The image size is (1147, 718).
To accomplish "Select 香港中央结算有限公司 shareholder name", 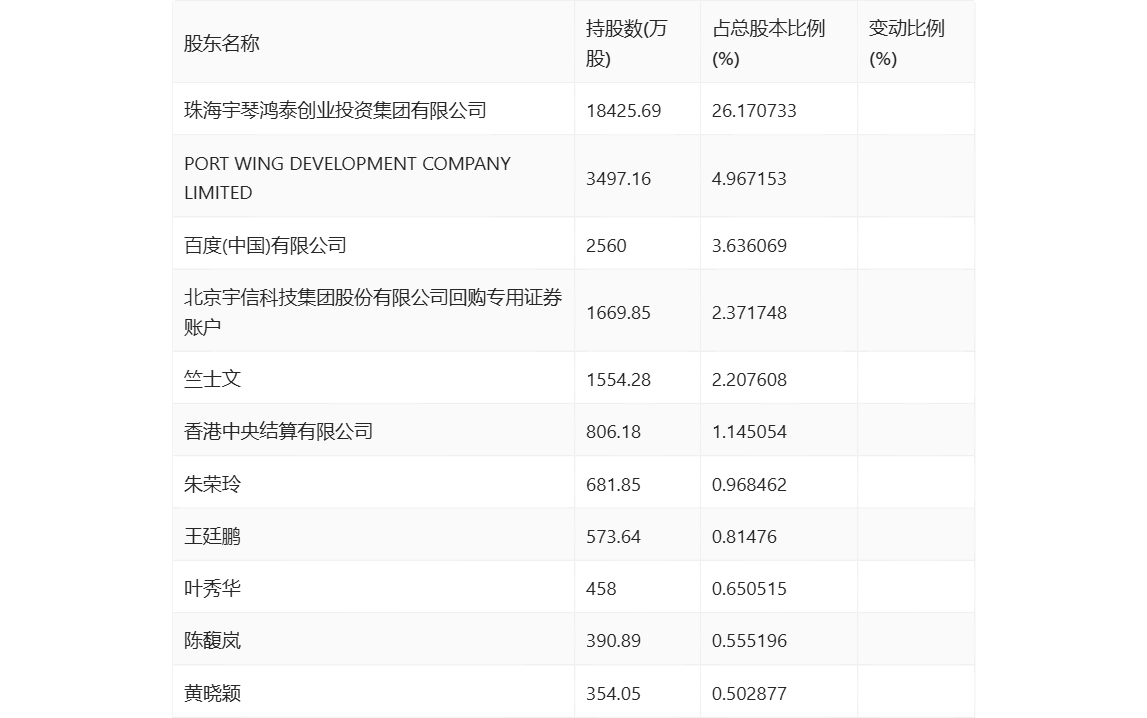I will (x=278, y=431).
